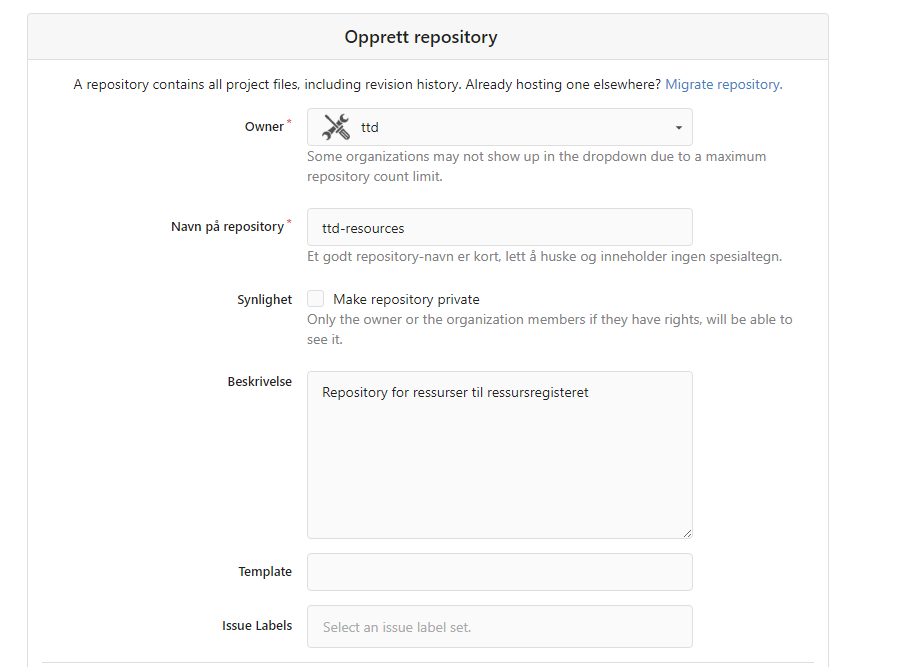The image size is (905, 667).
Task: Click the description textarea resize handle
Action: pos(687,533)
